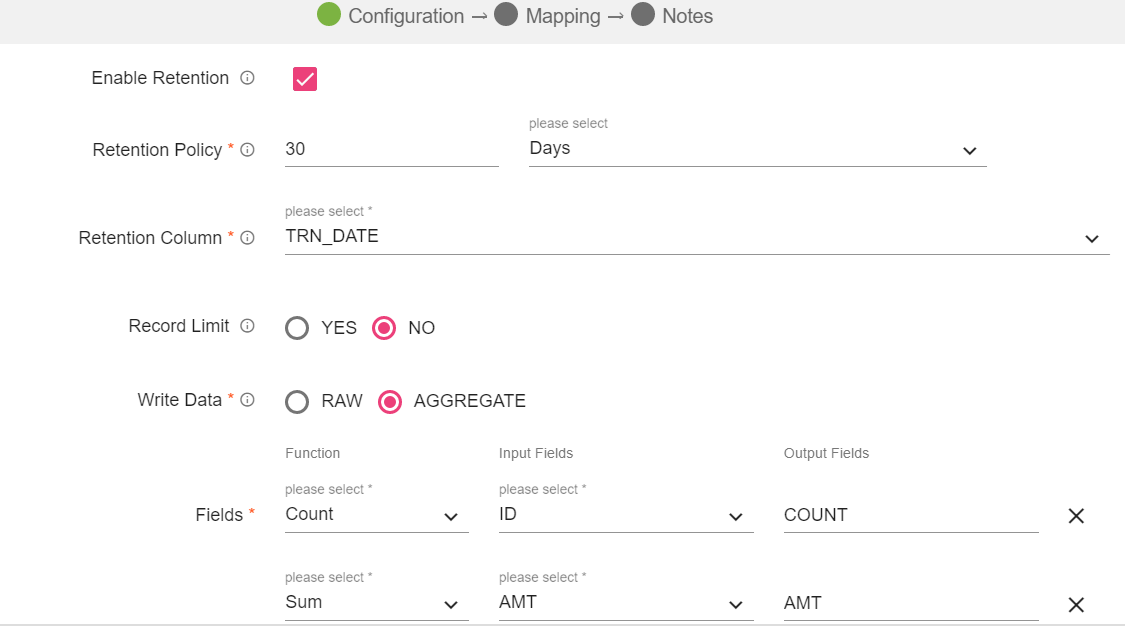Uncheck the Enable Retention checkbox
Viewport: 1125px width, 626px height.
[x=305, y=79]
